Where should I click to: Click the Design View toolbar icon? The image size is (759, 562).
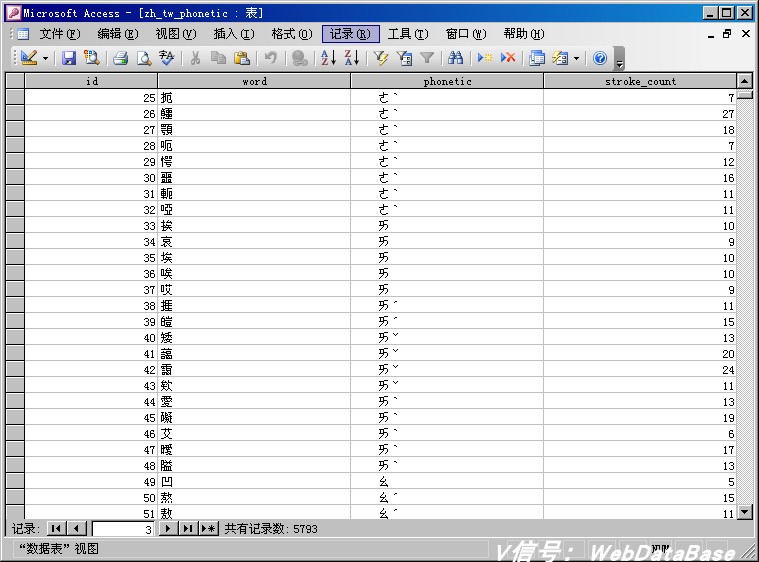pyautogui.click(x=29, y=58)
